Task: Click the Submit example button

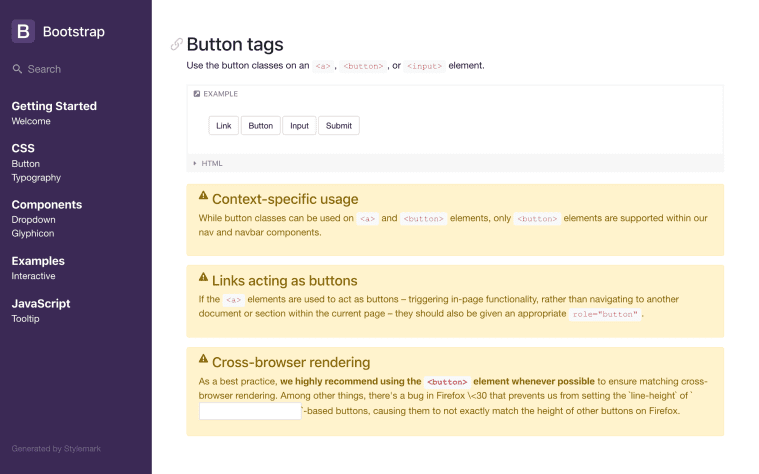Action: pyautogui.click(x=339, y=126)
